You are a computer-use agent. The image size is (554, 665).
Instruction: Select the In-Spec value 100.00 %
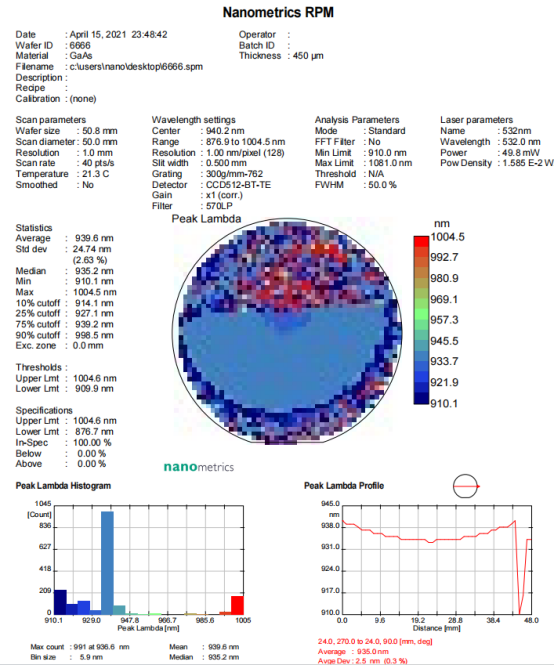pos(92,442)
